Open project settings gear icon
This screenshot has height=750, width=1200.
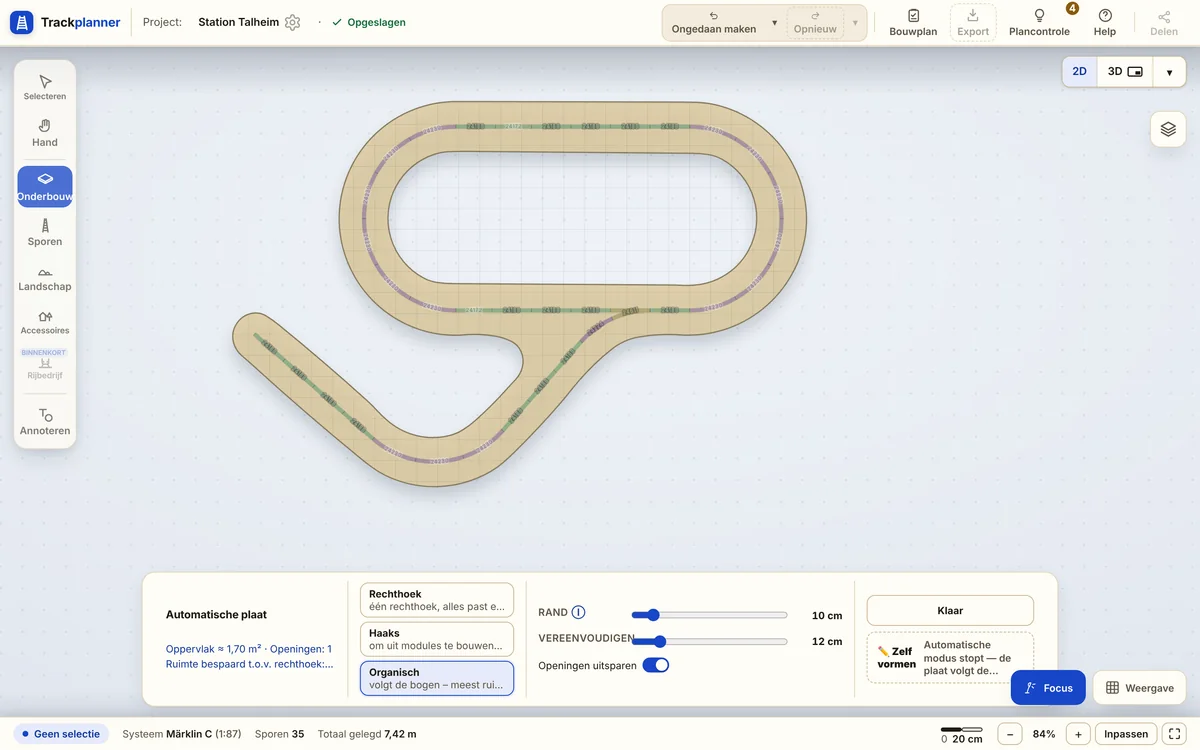(x=292, y=22)
